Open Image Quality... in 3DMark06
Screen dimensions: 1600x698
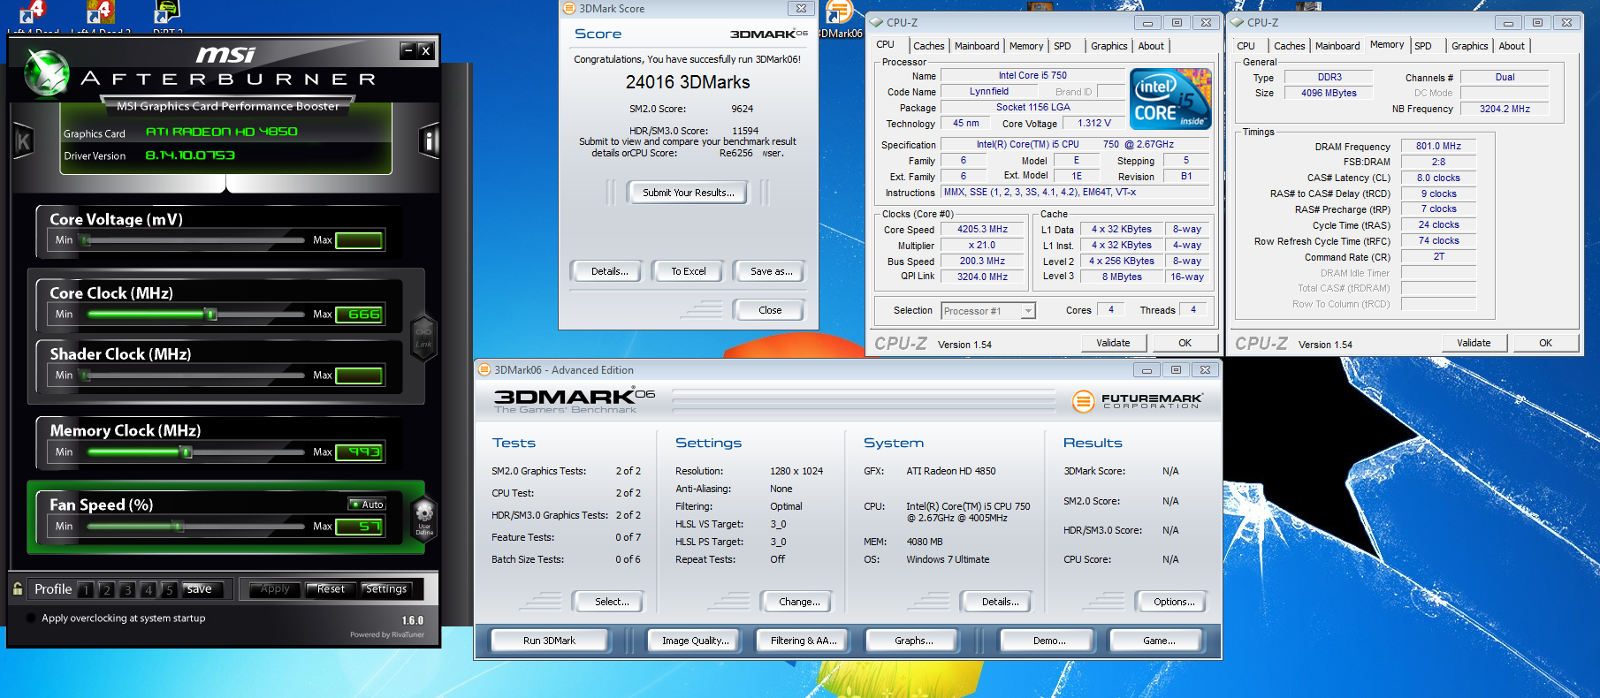pos(695,640)
